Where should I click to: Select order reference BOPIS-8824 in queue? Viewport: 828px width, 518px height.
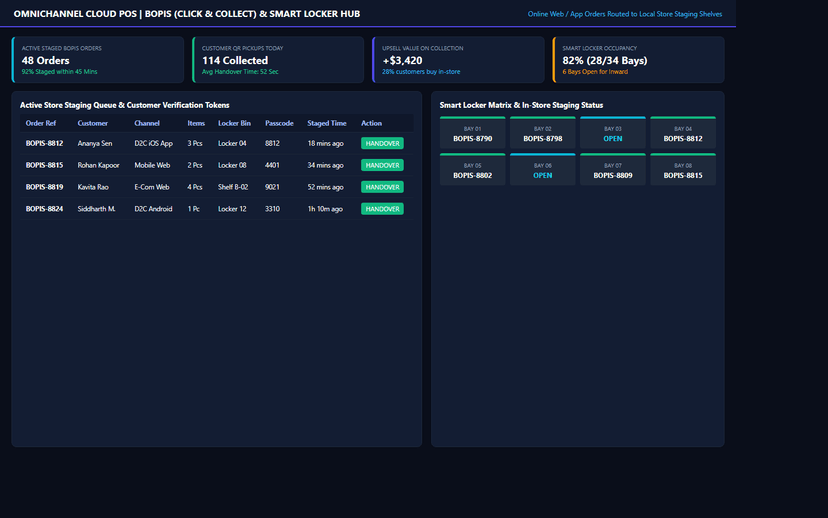pyautogui.click(x=44, y=209)
